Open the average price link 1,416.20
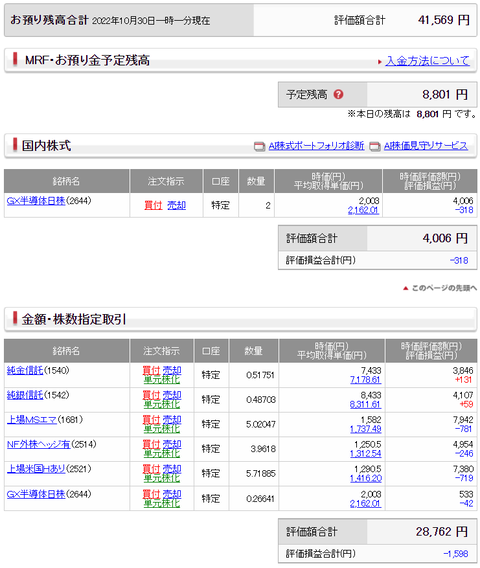 pyautogui.click(x=366, y=479)
